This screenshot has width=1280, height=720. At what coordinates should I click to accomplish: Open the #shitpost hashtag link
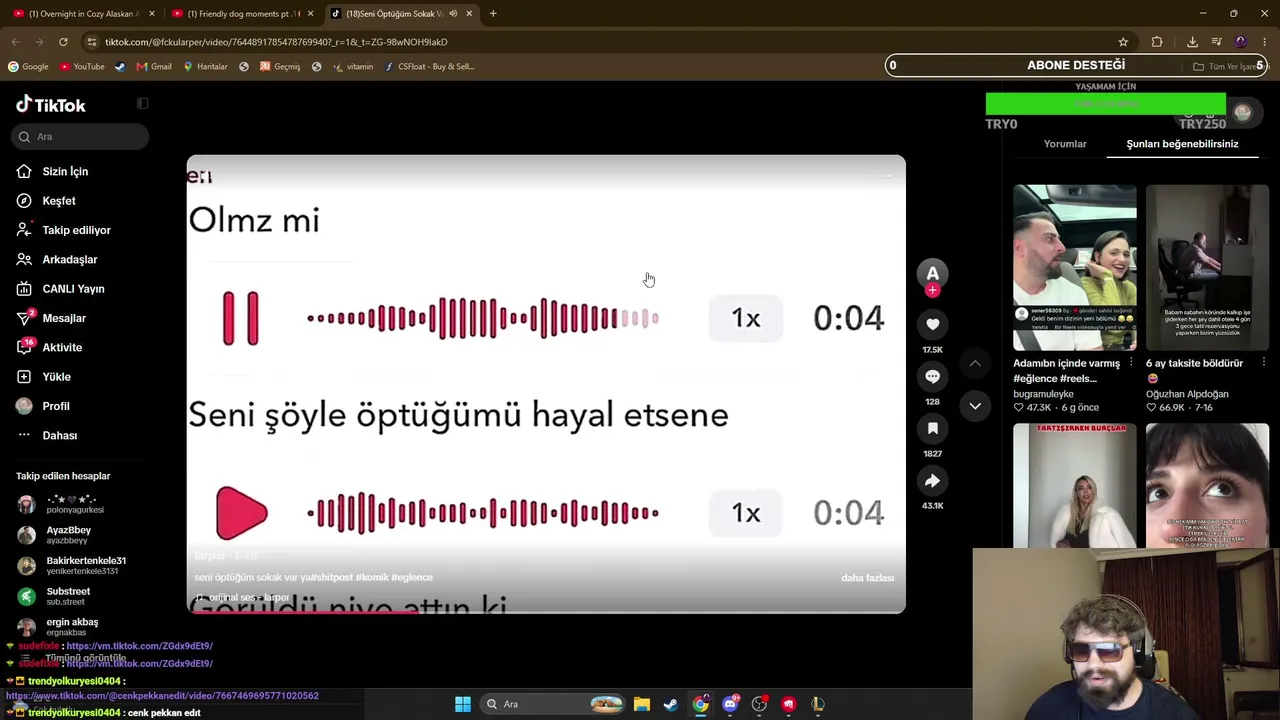(x=333, y=578)
